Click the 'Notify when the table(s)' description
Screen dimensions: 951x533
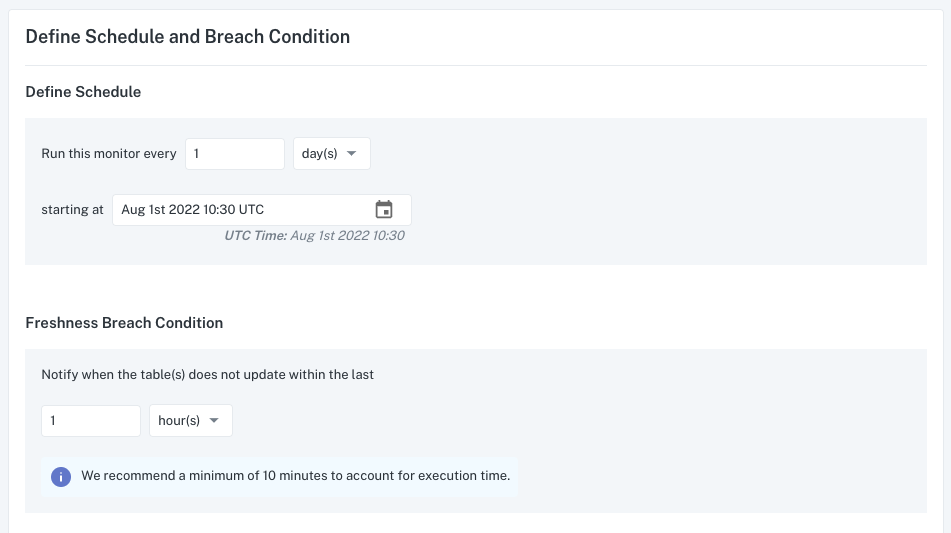[207, 375]
